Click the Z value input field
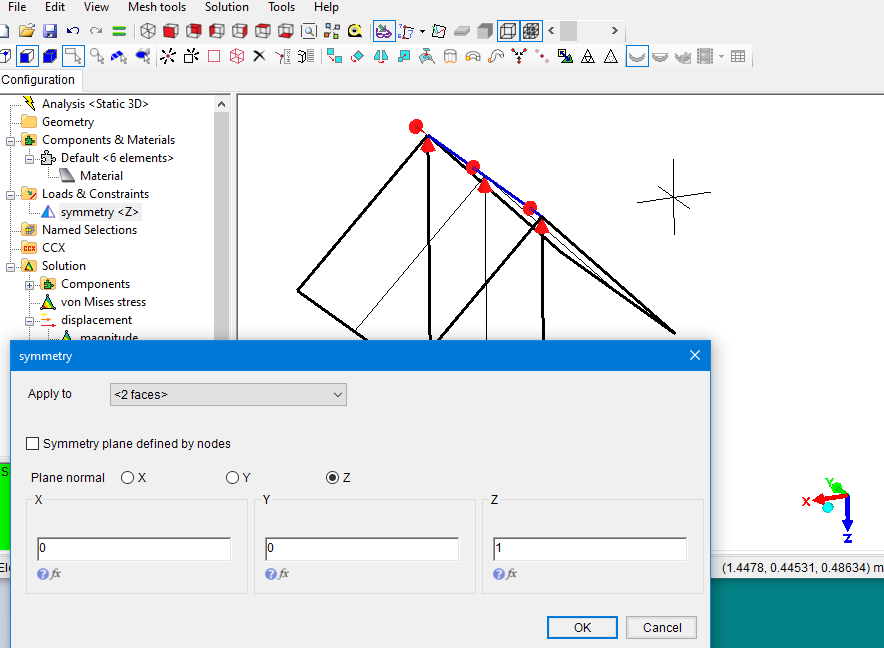 [590, 549]
